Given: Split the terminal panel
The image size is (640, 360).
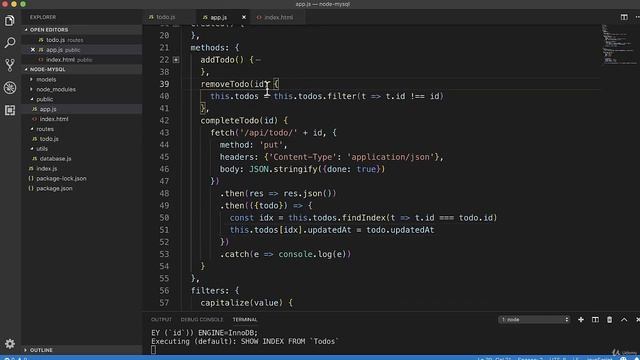Looking at the screenshot, I should pos(595,320).
